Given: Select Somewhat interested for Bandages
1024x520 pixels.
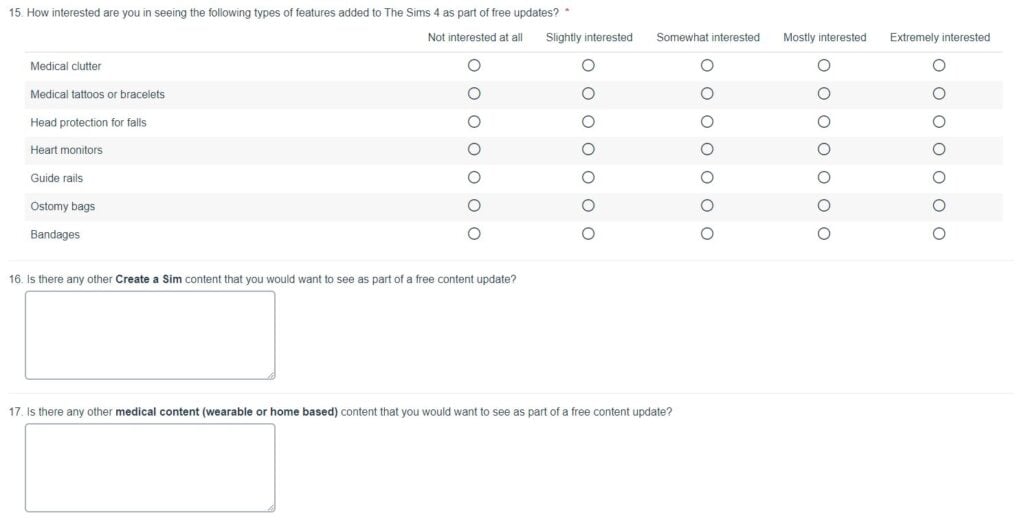Looking at the screenshot, I should point(707,234).
